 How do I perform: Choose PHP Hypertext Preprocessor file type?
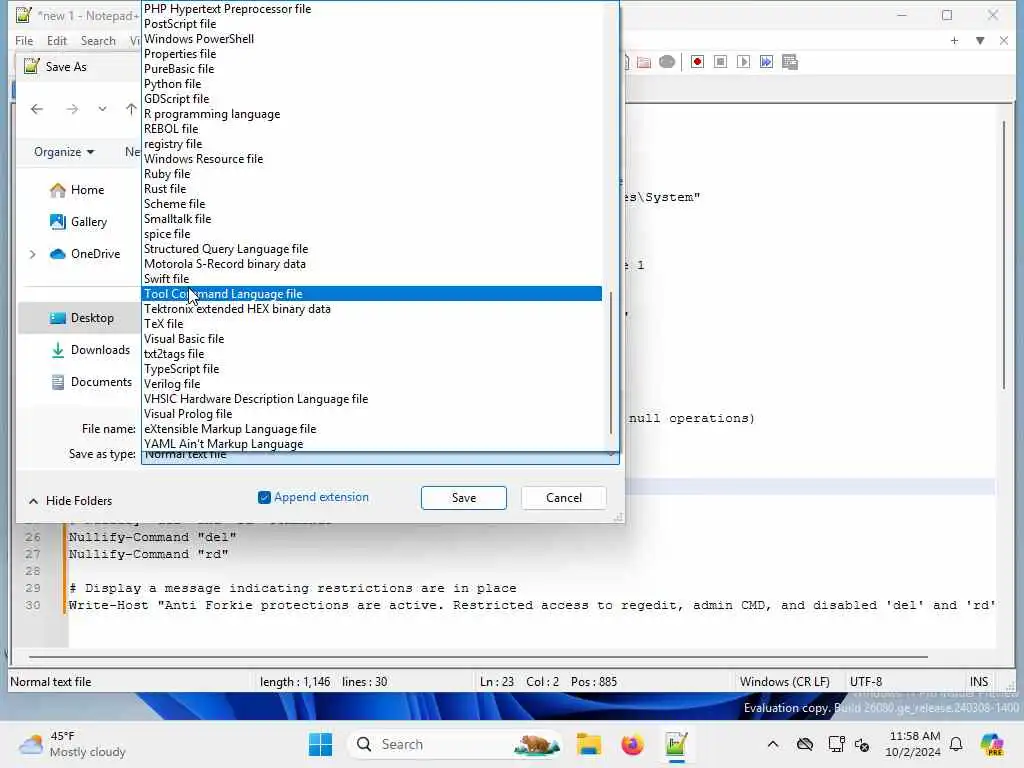pyautogui.click(x=372, y=9)
